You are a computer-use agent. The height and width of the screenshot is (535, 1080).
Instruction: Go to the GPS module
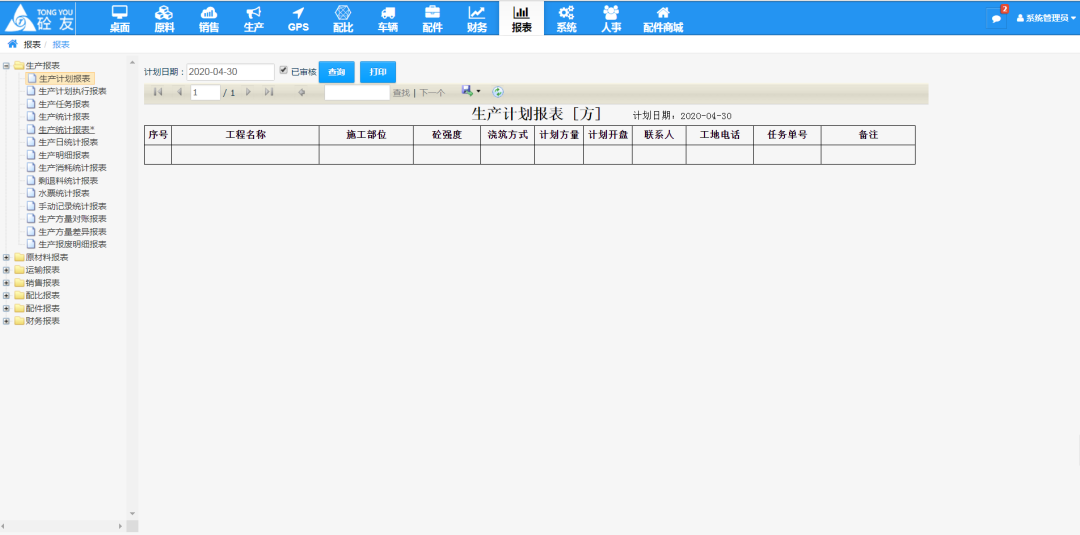pos(298,18)
